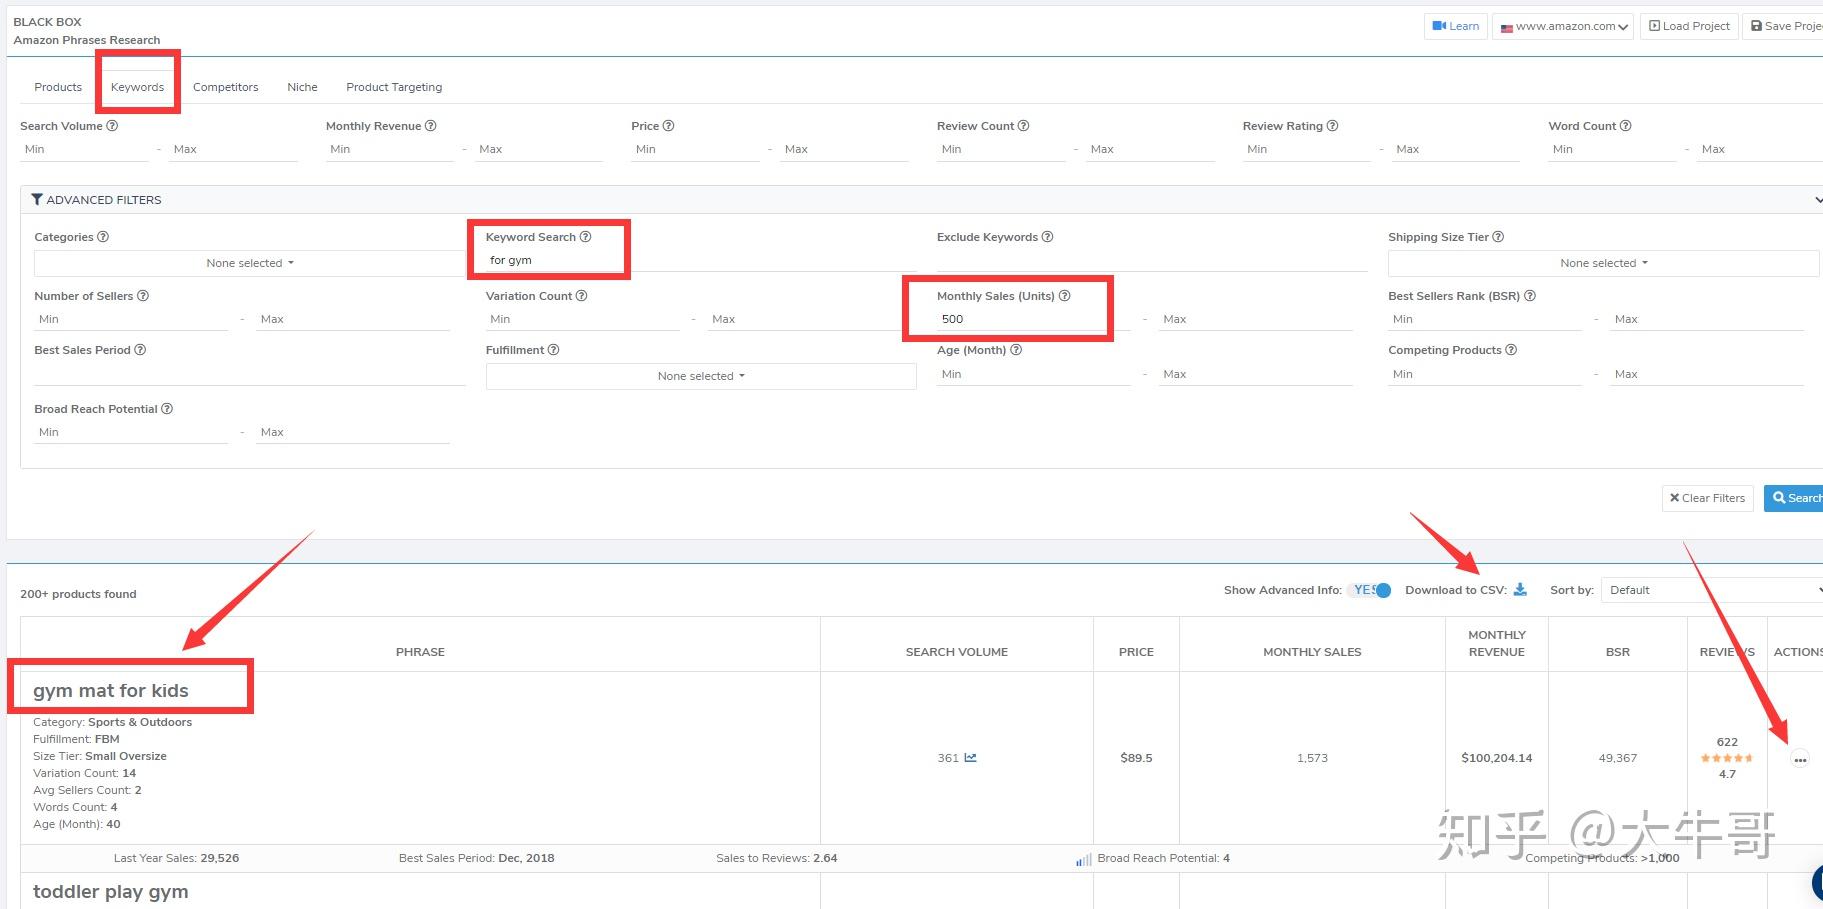Collapse the Advanced Filters panel chevron
The image size is (1823, 909).
click(x=1817, y=200)
